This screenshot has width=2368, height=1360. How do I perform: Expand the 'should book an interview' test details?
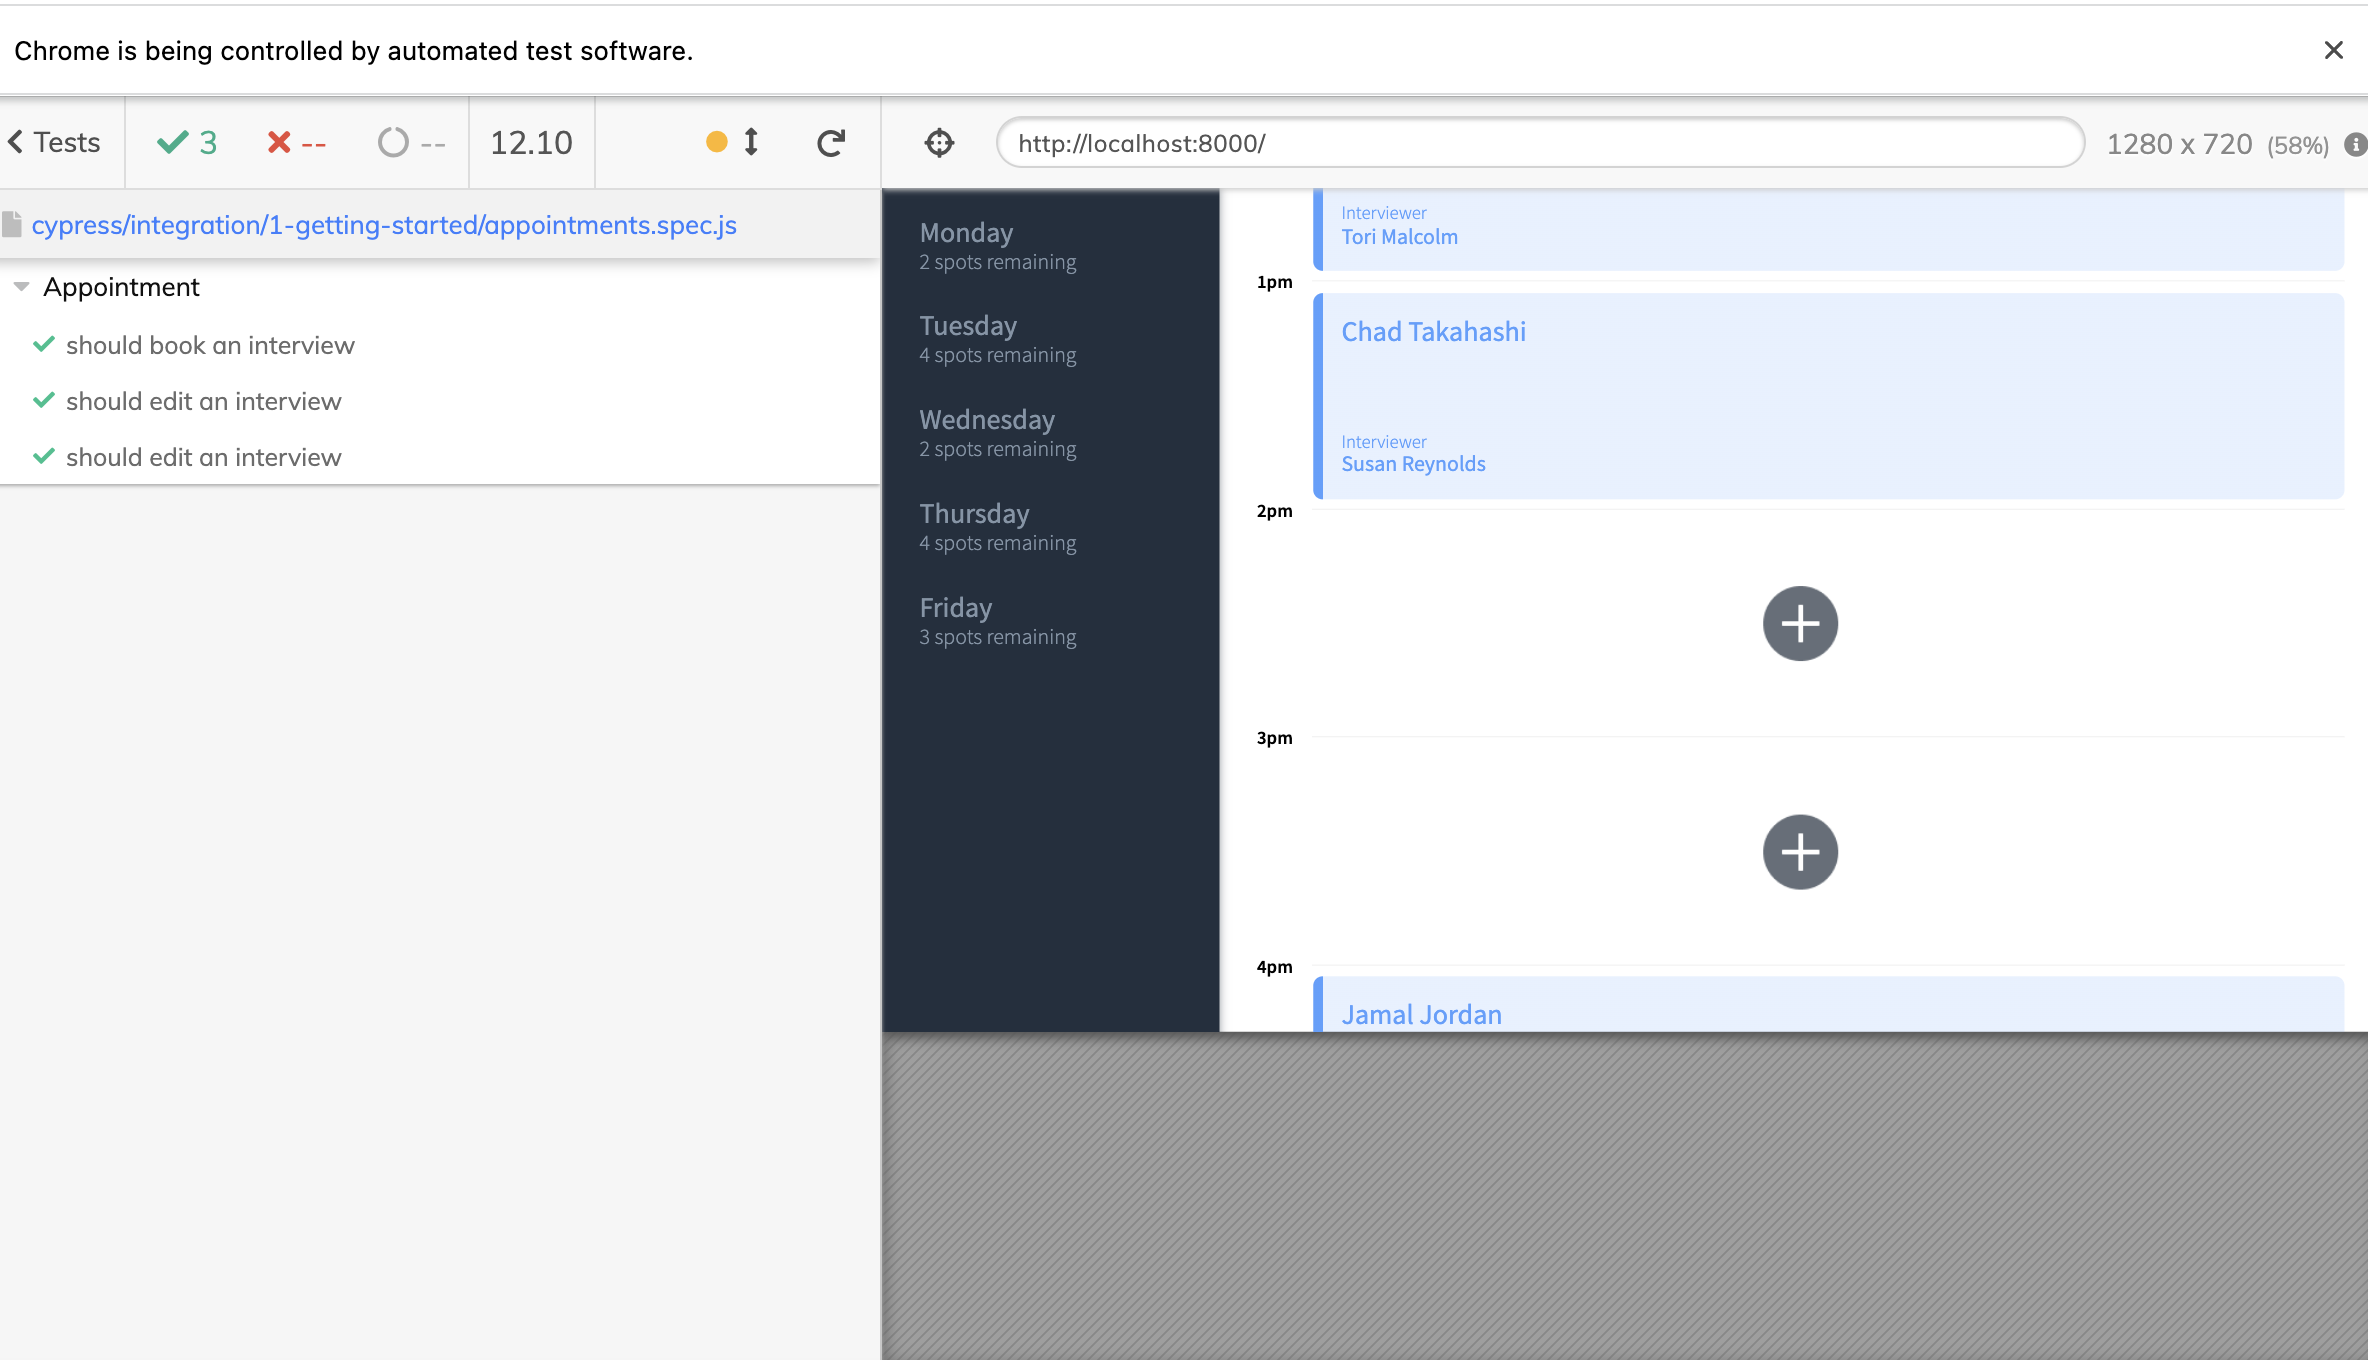(210, 344)
